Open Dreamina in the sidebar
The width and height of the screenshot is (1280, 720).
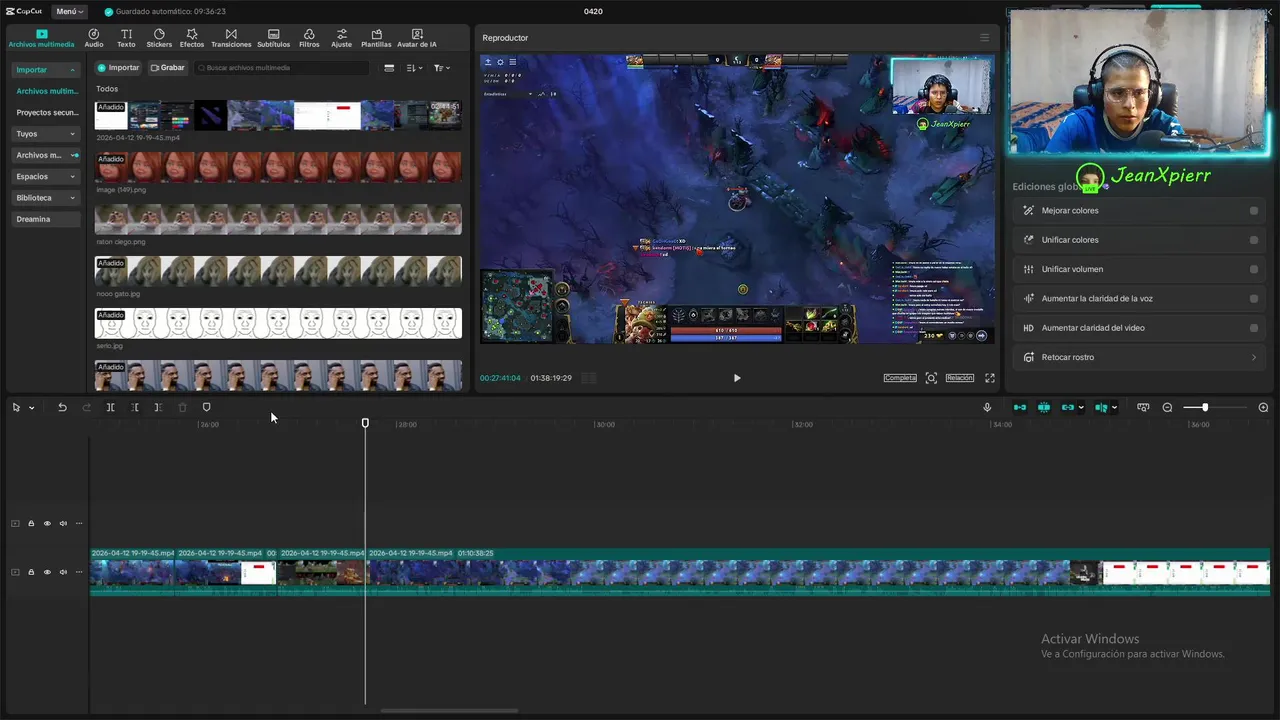[x=45, y=219]
